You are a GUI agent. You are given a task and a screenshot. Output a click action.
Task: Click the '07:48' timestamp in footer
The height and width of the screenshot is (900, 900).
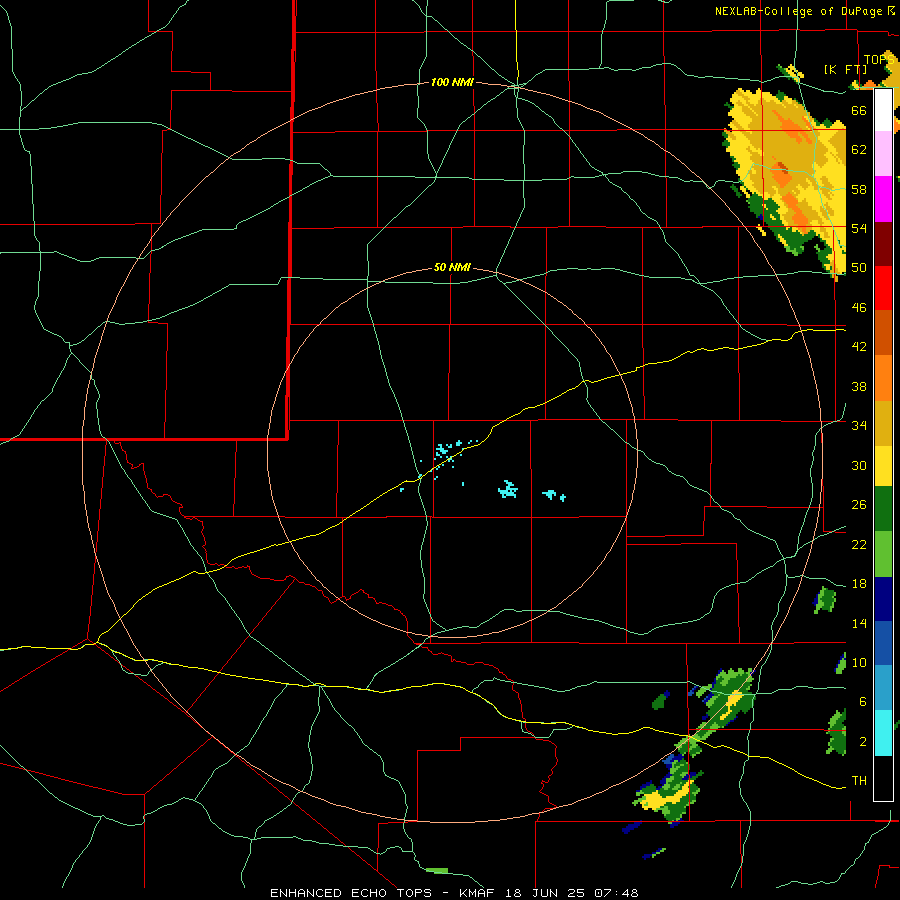616,893
